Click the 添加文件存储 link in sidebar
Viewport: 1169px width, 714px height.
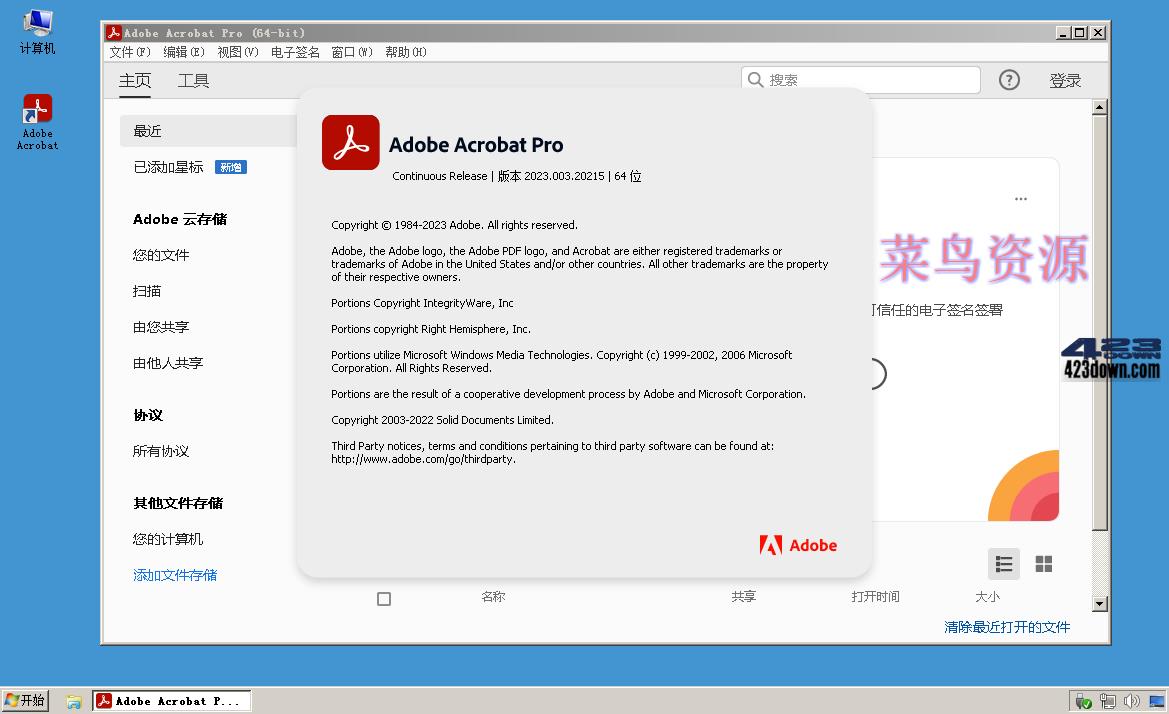(x=175, y=575)
